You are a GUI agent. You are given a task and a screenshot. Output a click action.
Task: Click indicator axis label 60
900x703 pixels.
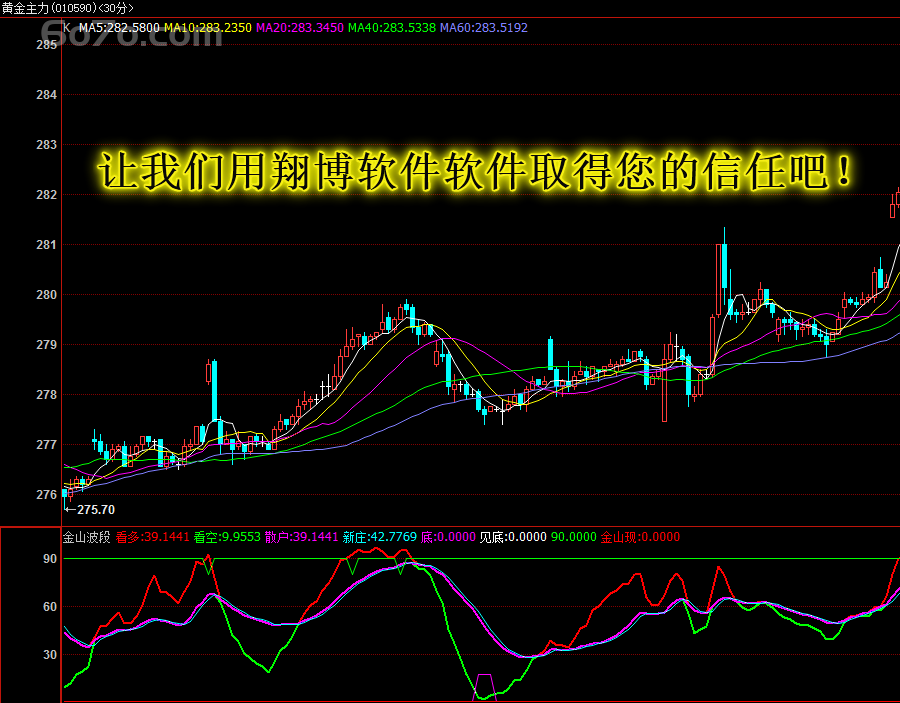point(50,607)
